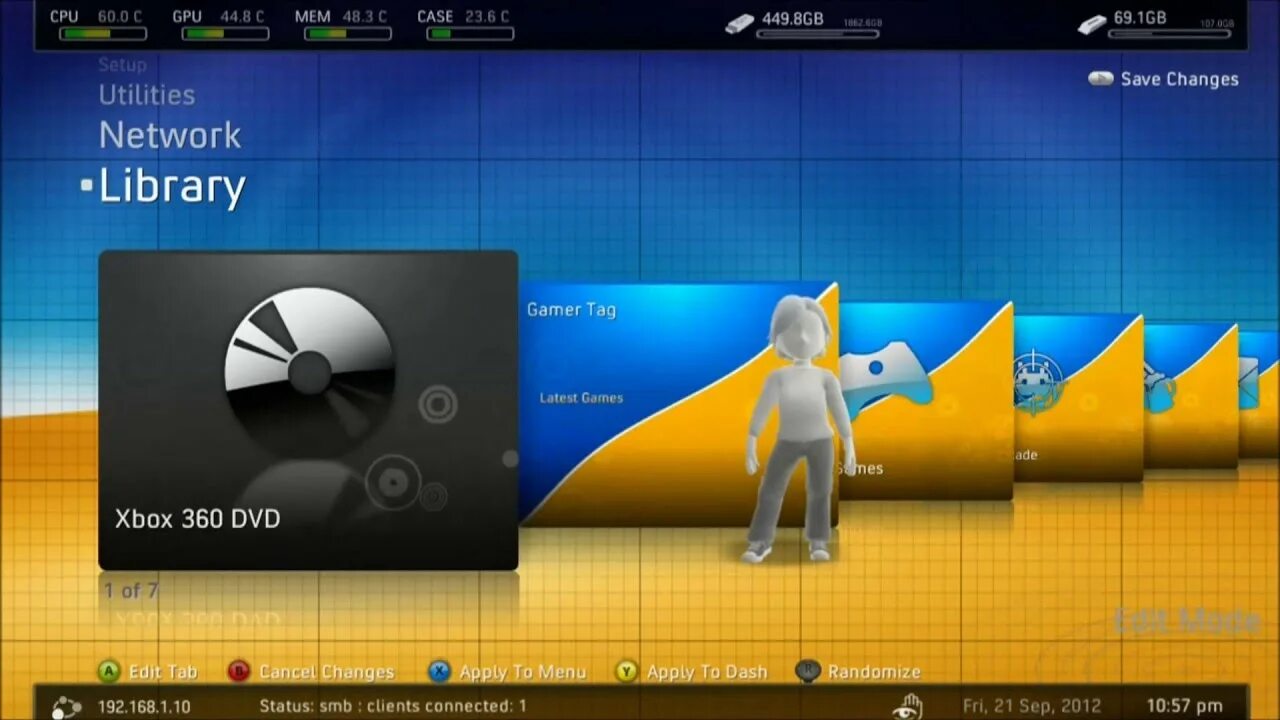The height and width of the screenshot is (720, 1280).
Task: Click the MEM 48.3 C reading
Action: (365, 17)
